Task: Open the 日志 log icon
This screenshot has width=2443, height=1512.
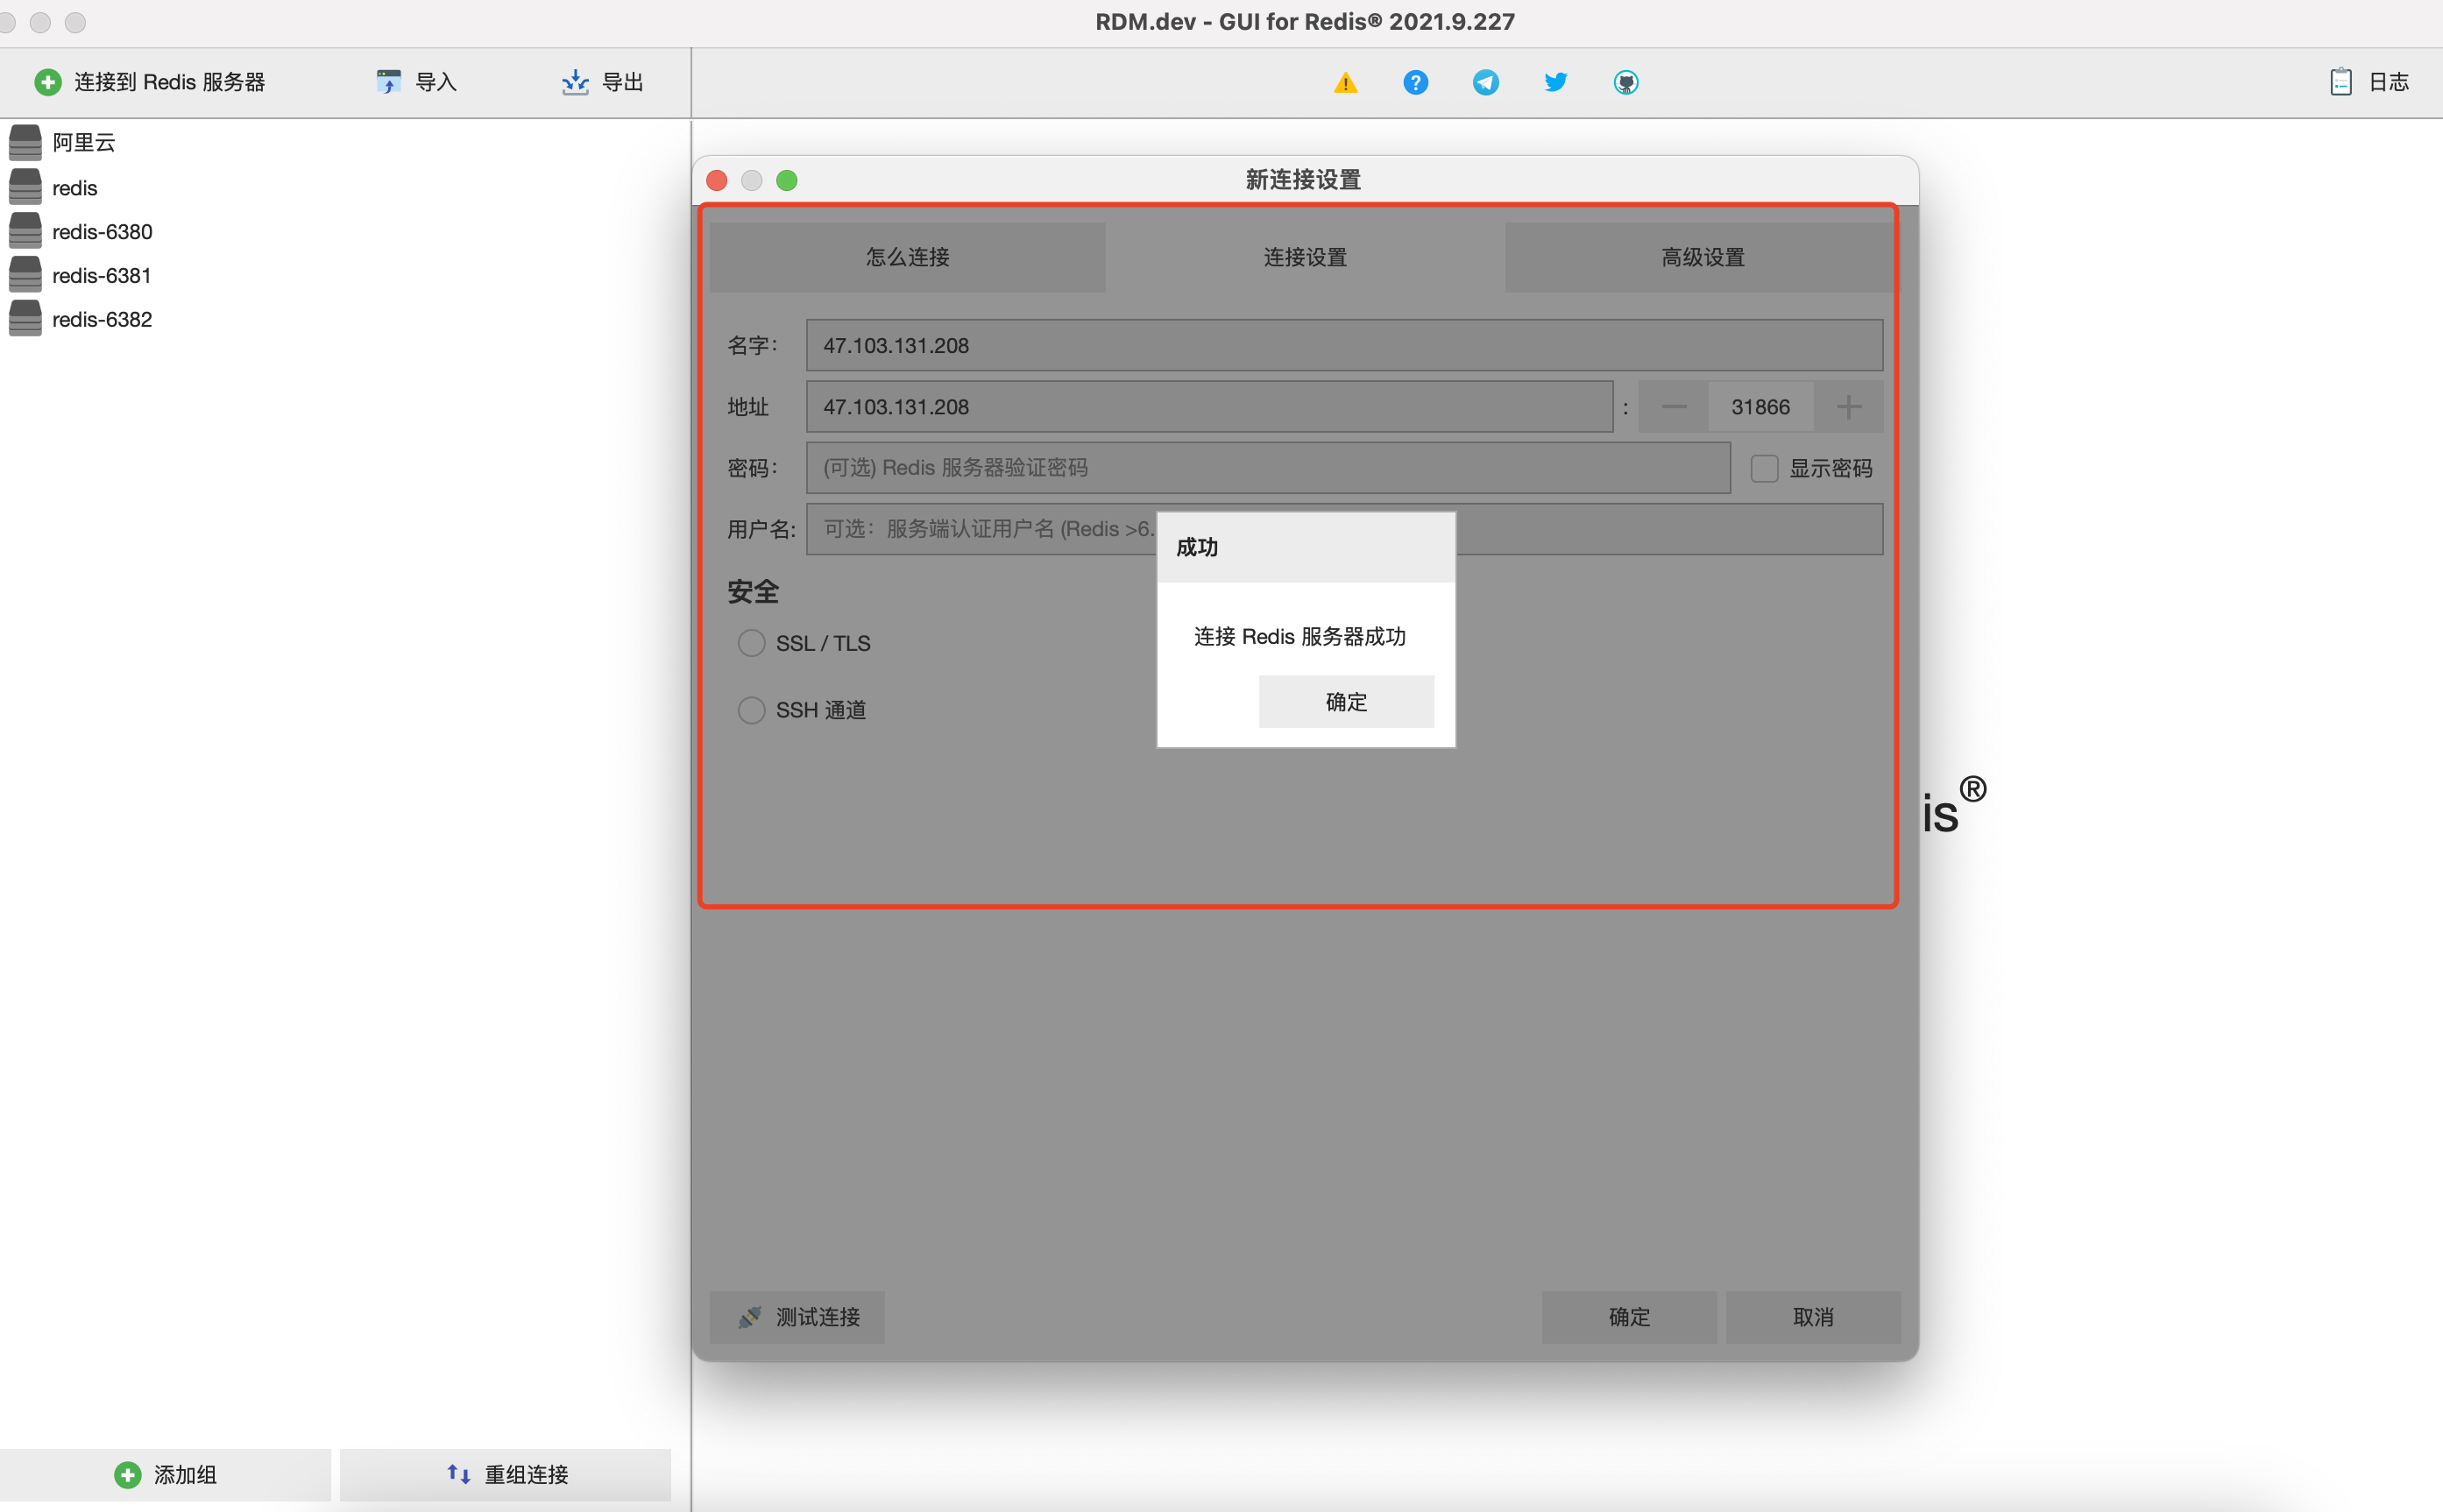Action: pyautogui.click(x=2341, y=82)
